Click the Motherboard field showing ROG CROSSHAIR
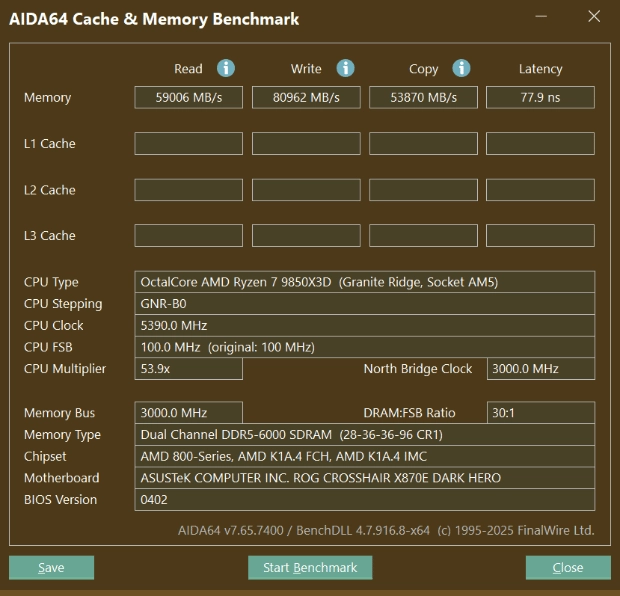Image resolution: width=620 pixels, height=596 pixels. (364, 478)
